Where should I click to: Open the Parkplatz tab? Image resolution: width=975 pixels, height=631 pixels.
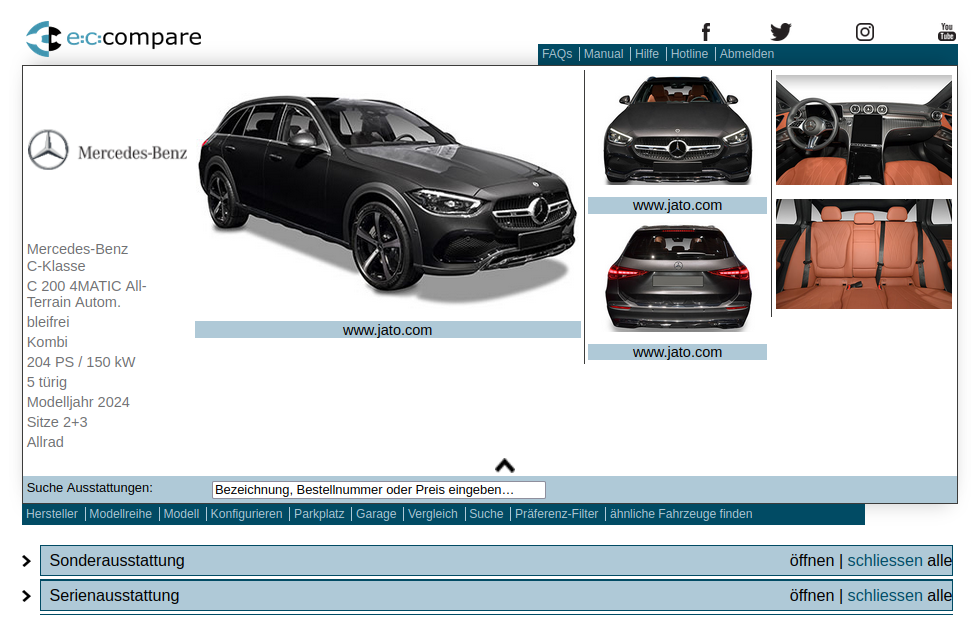click(x=319, y=514)
